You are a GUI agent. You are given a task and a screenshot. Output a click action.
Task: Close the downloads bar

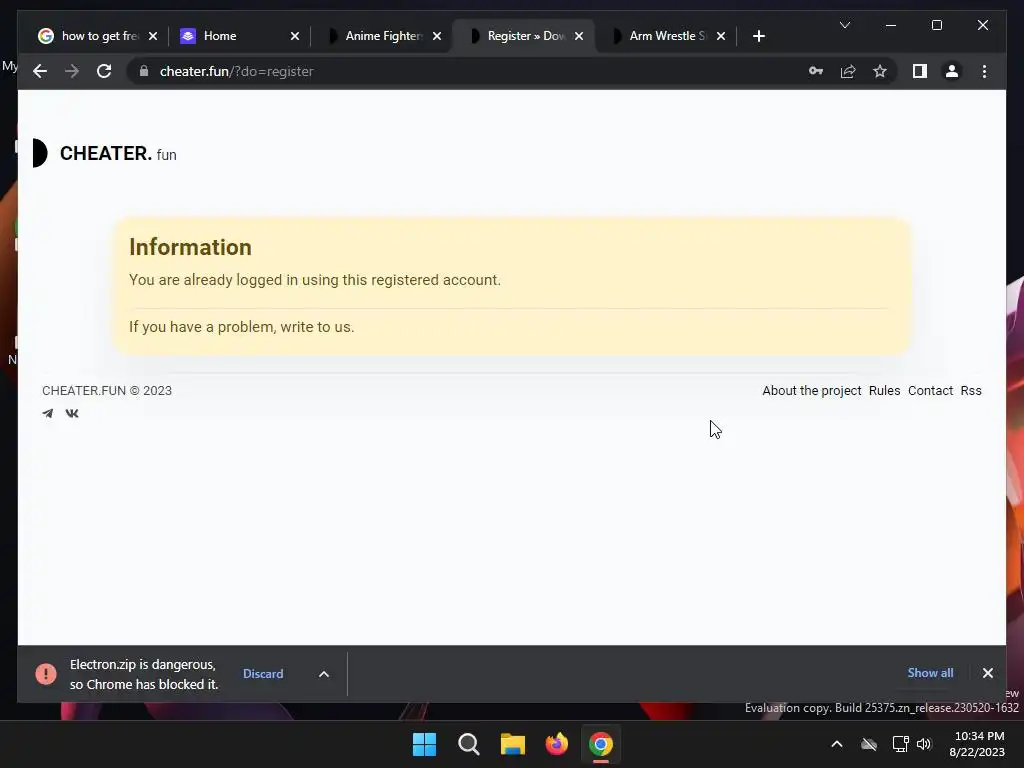(987, 673)
